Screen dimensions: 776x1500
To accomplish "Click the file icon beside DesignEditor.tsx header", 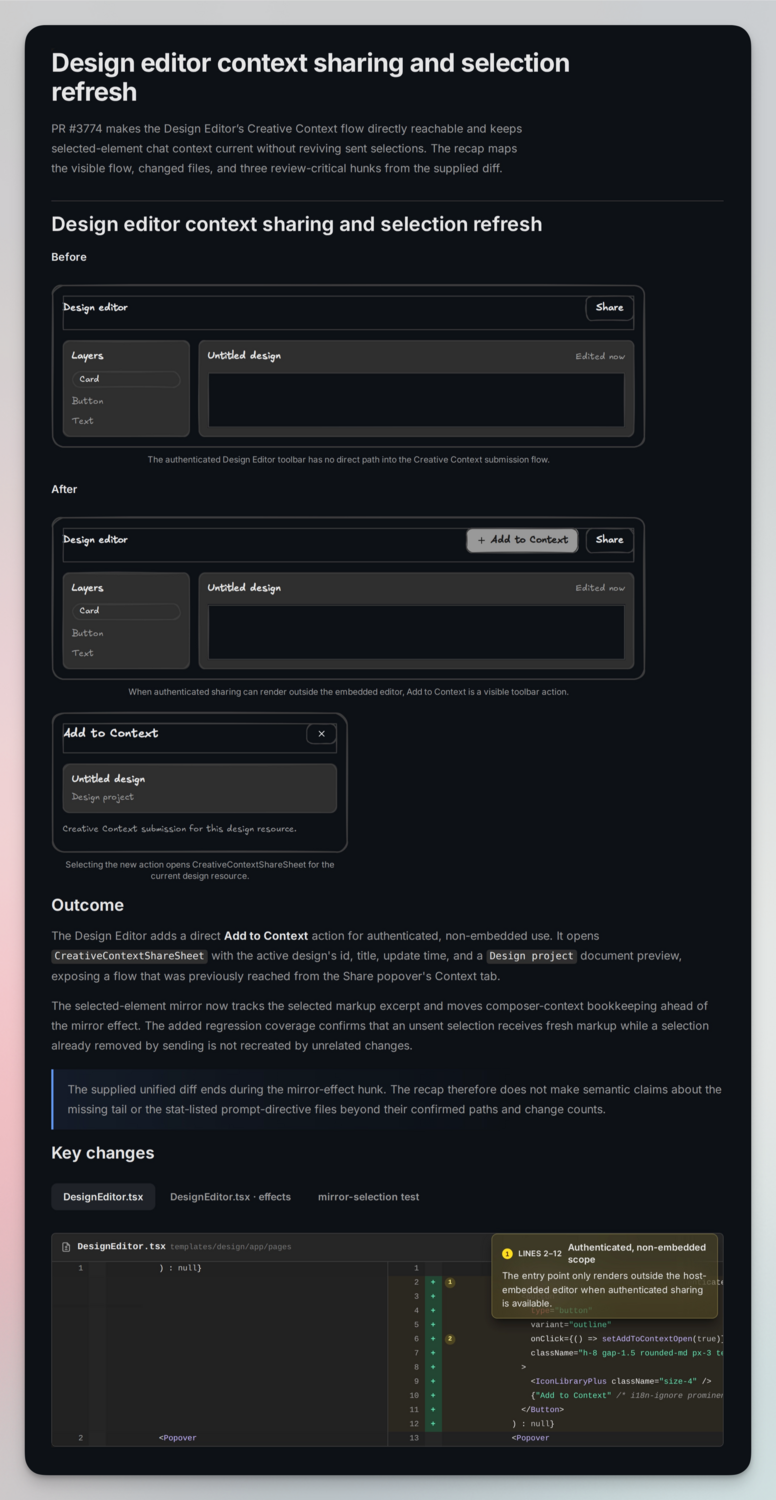I will pyautogui.click(x=66, y=1247).
